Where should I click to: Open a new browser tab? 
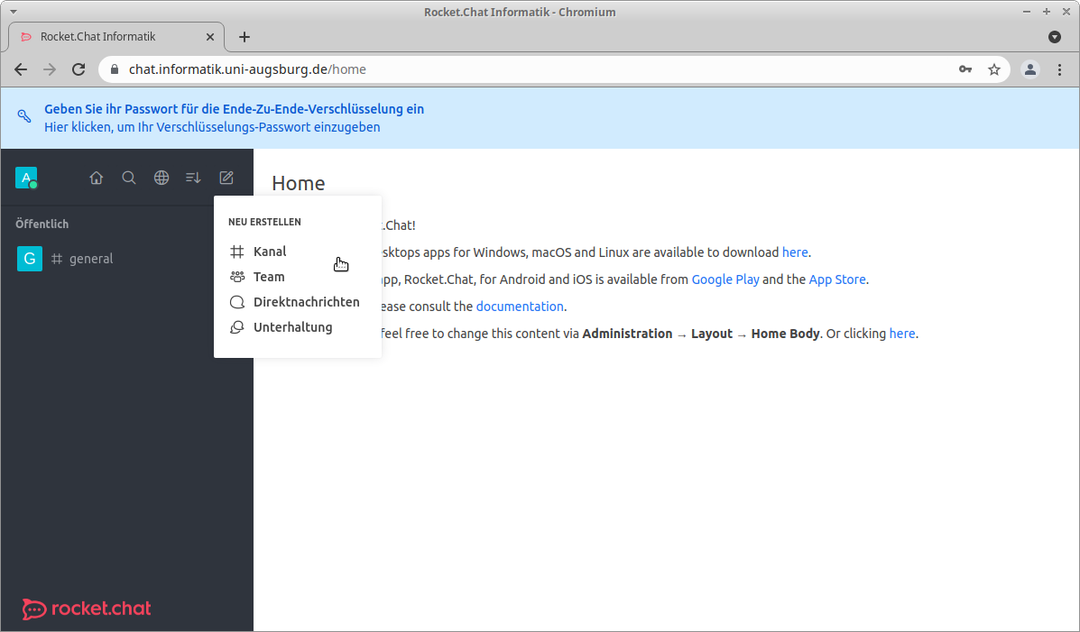pyautogui.click(x=244, y=37)
